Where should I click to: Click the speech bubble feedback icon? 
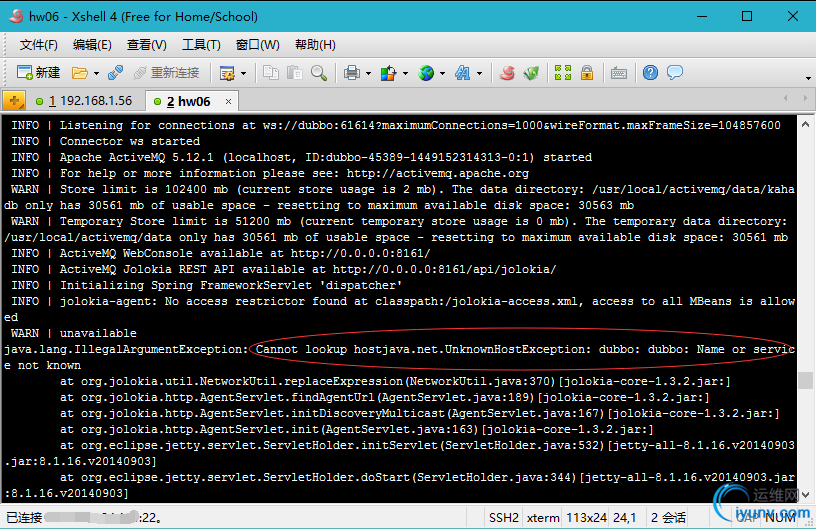pyautogui.click(x=674, y=73)
